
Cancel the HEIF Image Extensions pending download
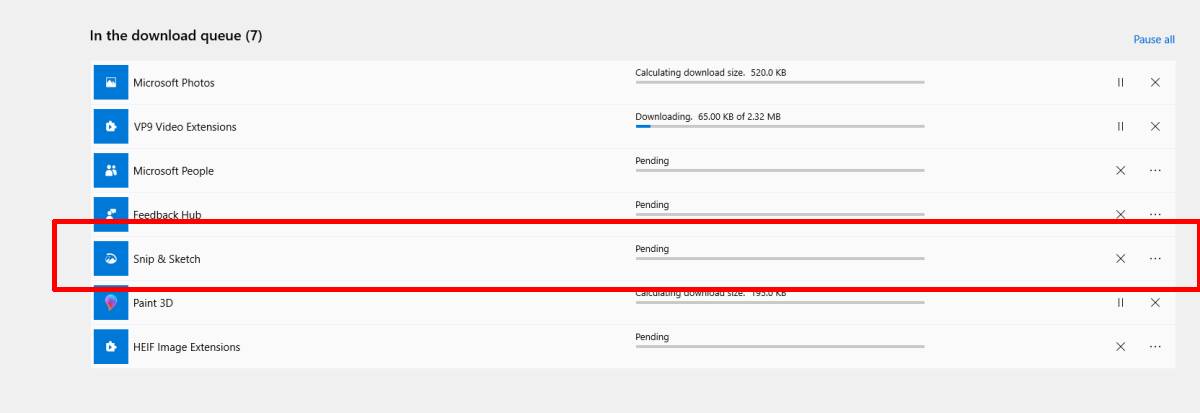click(1120, 346)
